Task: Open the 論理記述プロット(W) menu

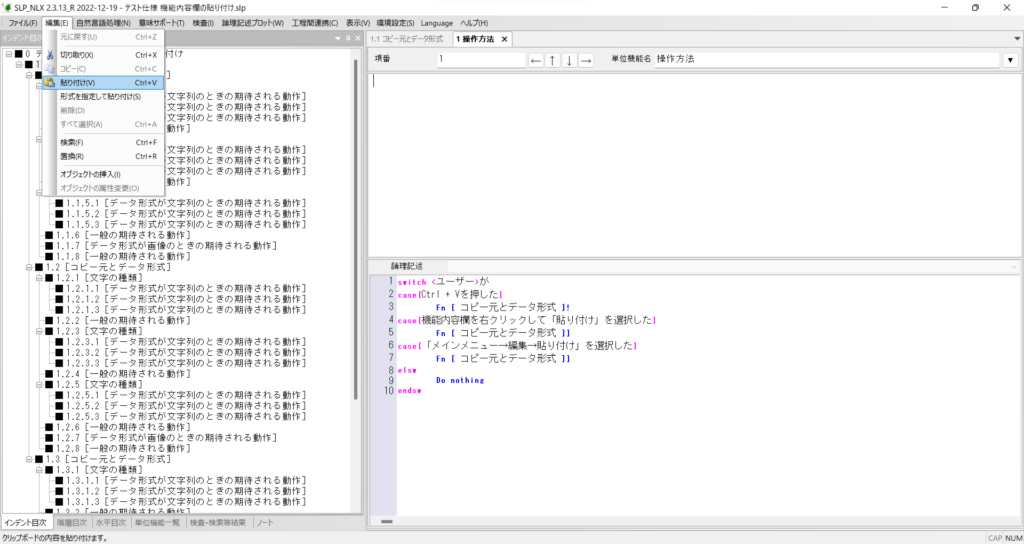Action: pyautogui.click(x=253, y=23)
